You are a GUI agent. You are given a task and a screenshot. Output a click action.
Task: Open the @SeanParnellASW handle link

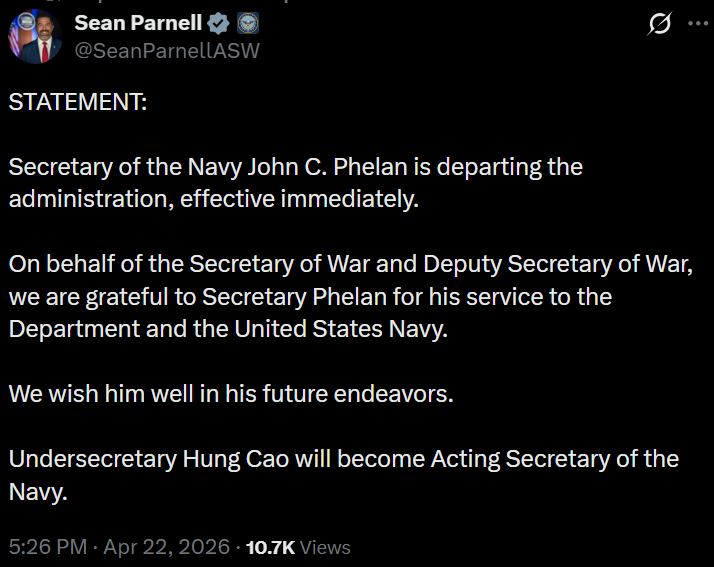[x=167, y=50]
